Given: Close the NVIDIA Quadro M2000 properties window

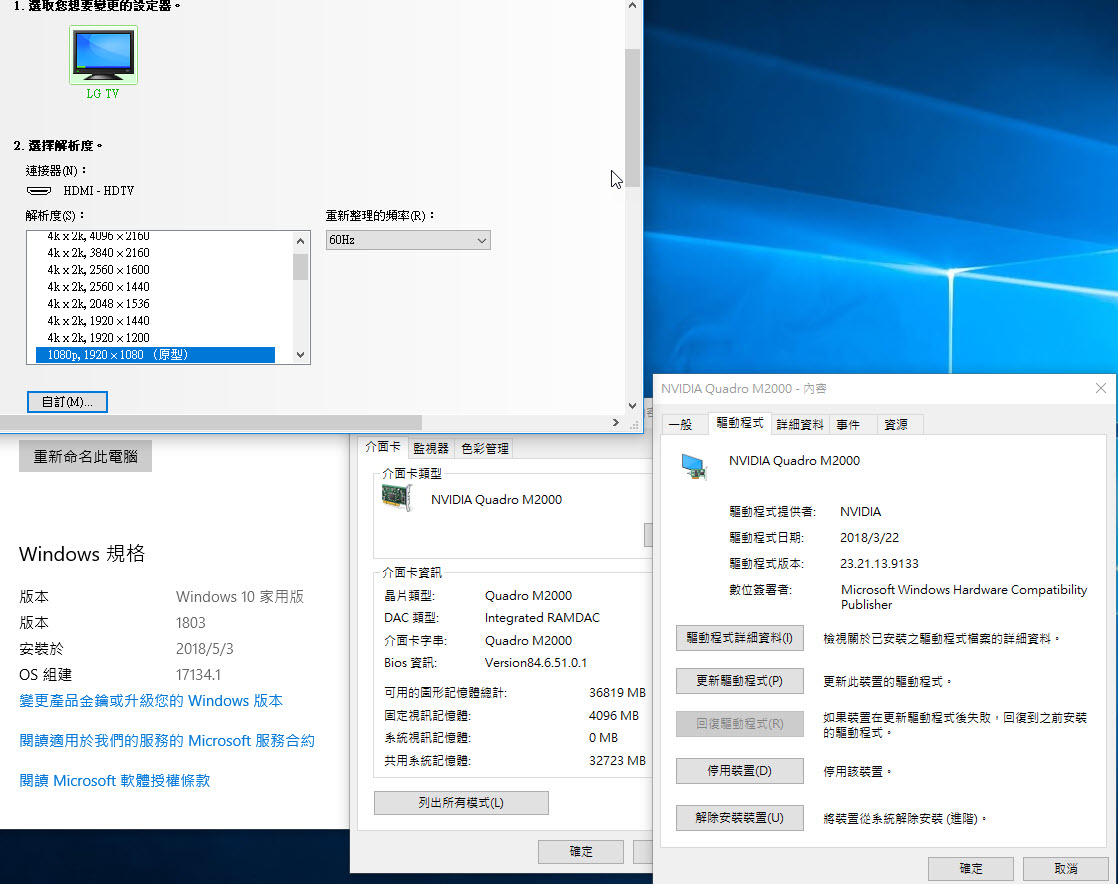Looking at the screenshot, I should click(1100, 388).
